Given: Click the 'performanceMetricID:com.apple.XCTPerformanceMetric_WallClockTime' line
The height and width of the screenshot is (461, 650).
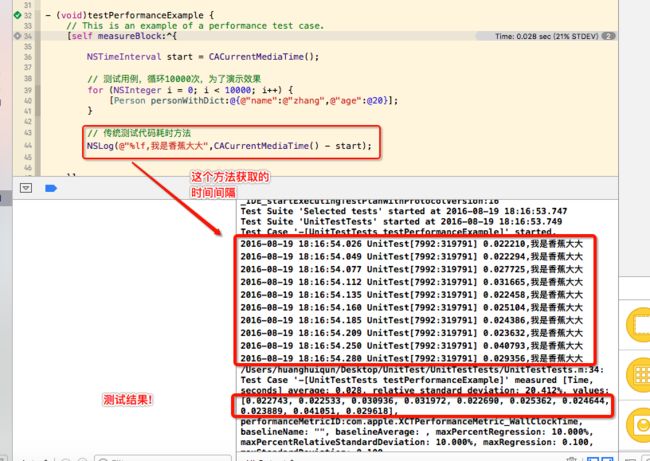Looking at the screenshot, I should (x=412, y=422).
